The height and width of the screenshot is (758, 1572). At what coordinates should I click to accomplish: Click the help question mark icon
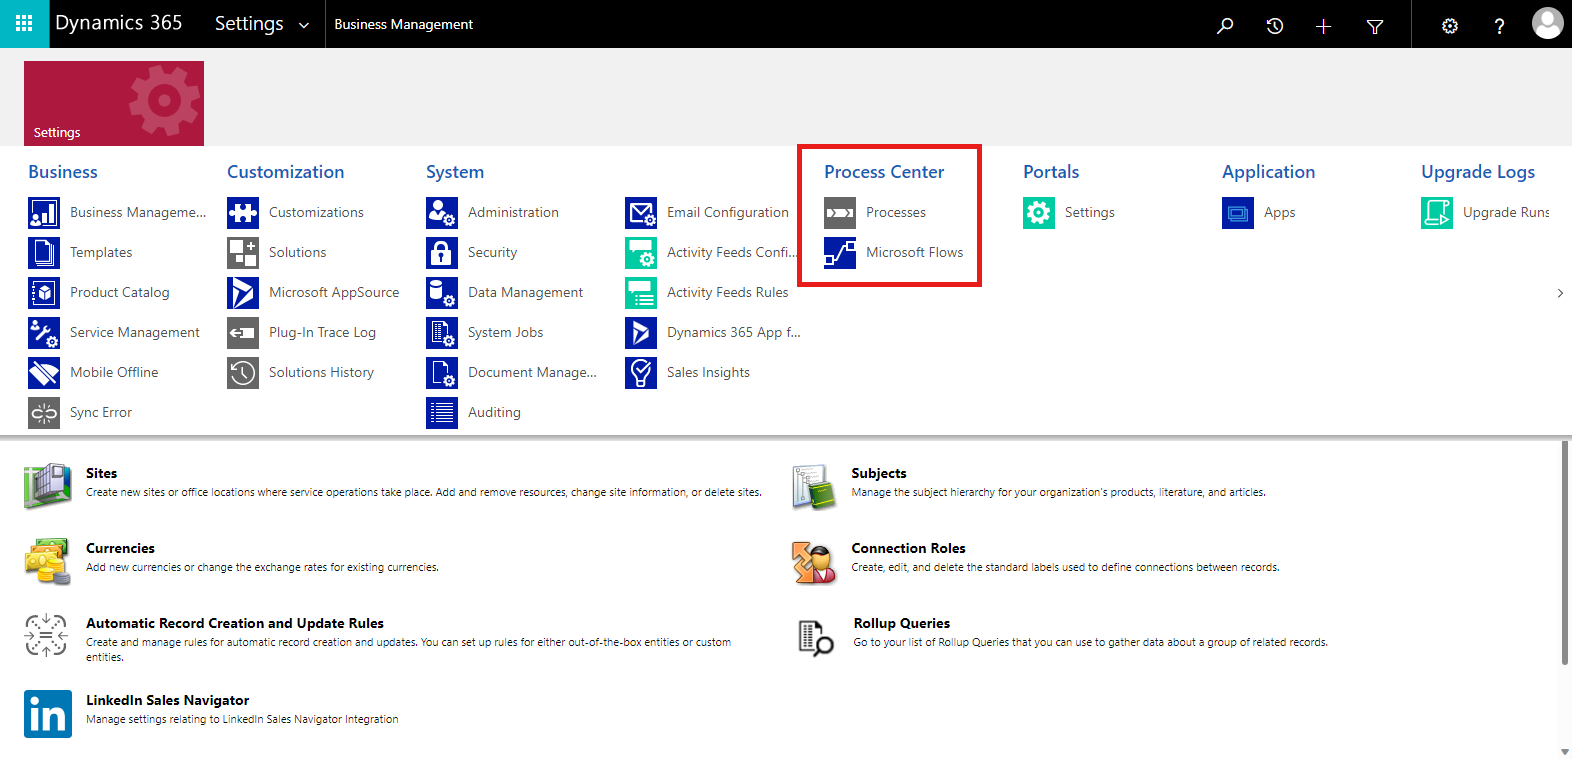pyautogui.click(x=1499, y=26)
